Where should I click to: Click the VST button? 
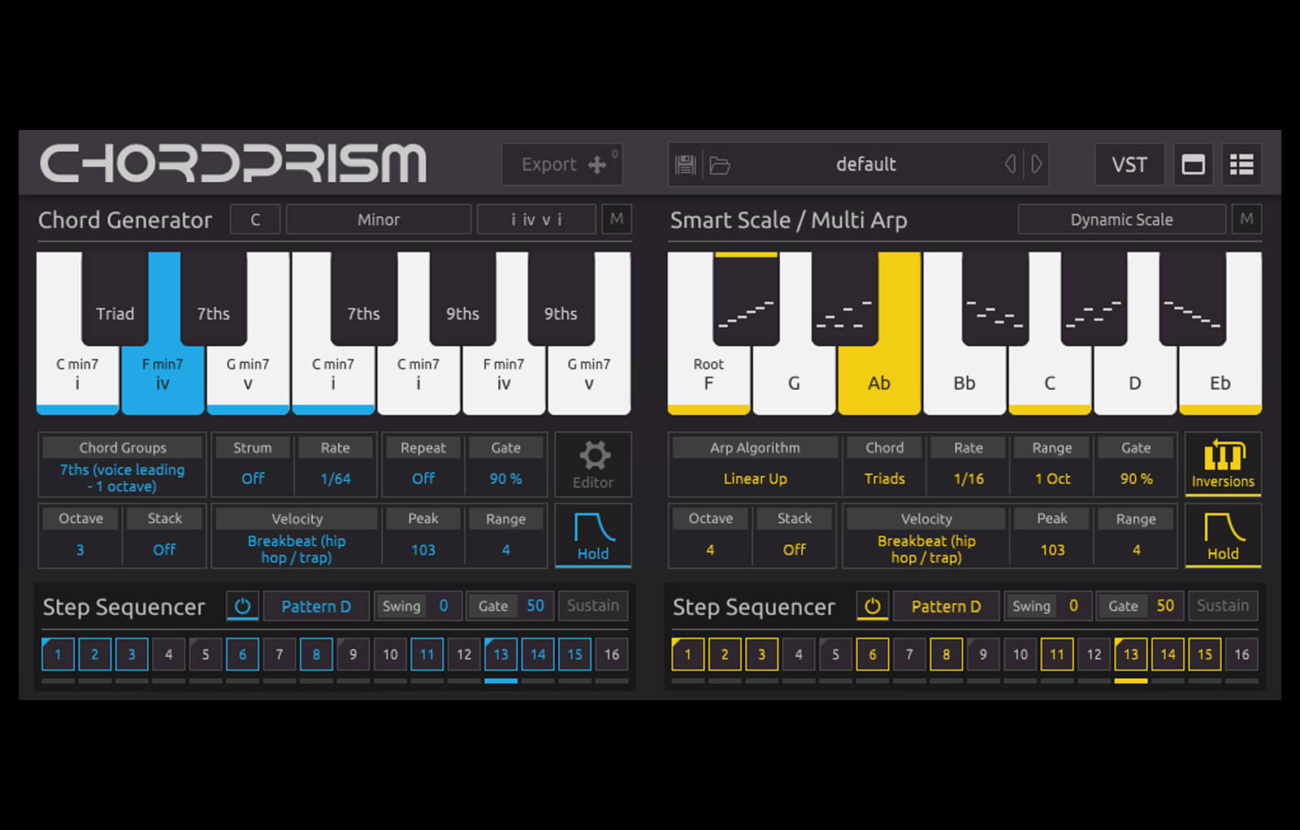point(1129,165)
